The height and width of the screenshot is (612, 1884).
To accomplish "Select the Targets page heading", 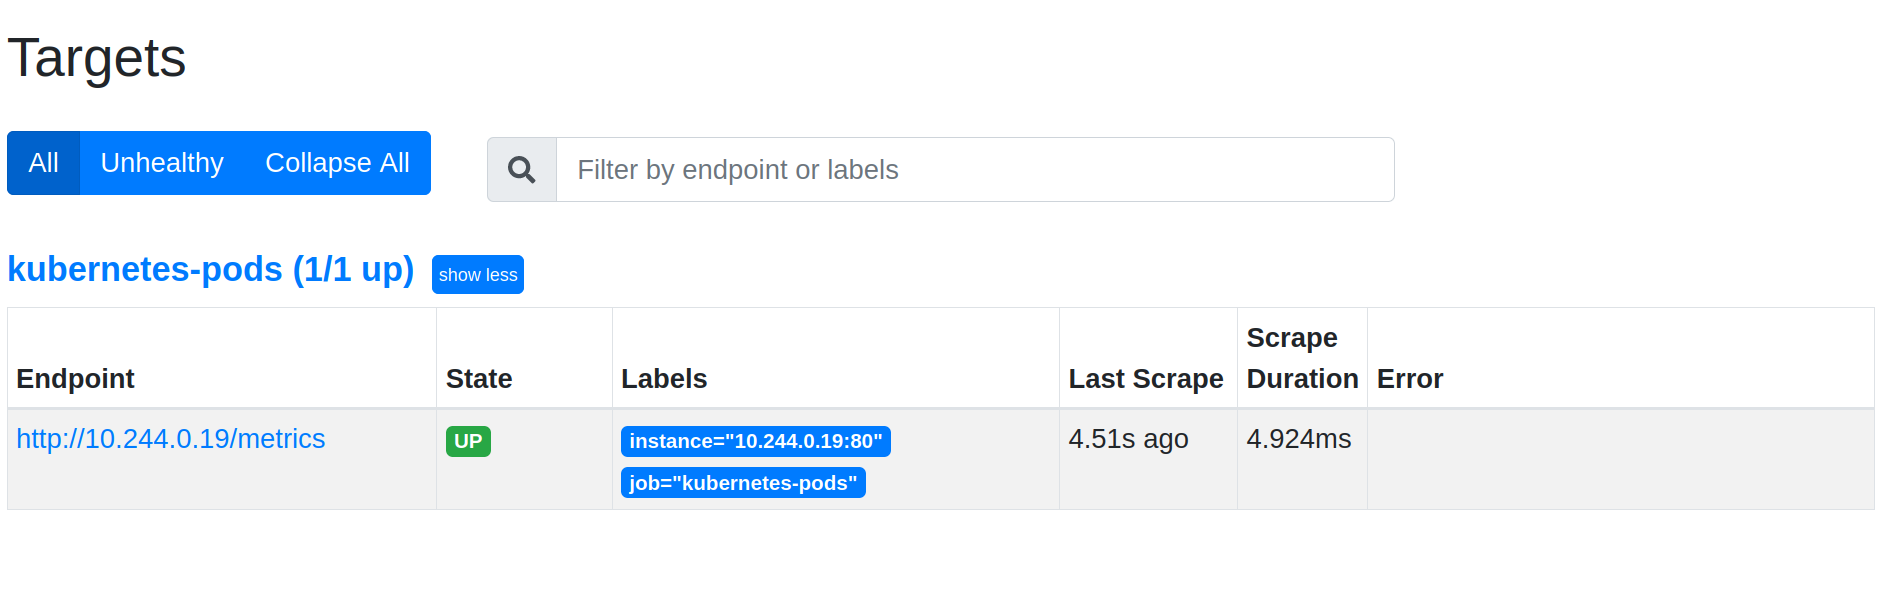I will (x=96, y=58).
